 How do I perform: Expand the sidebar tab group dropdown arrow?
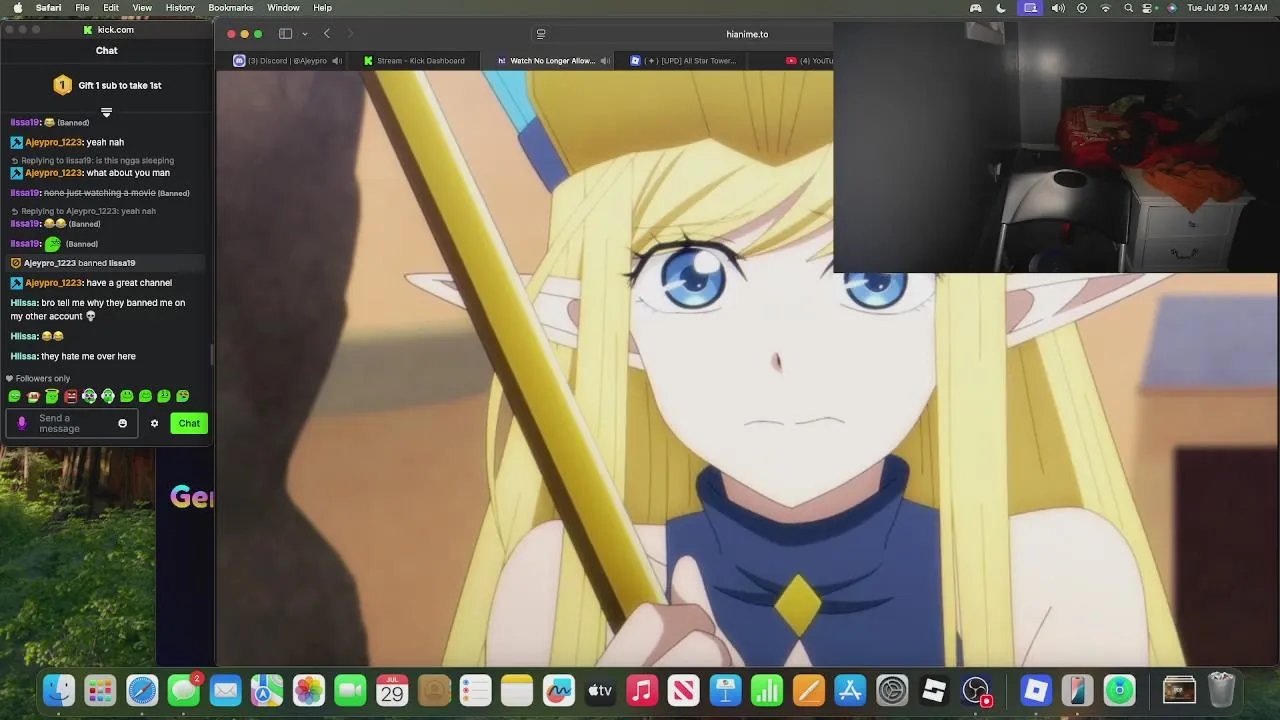pyautogui.click(x=304, y=34)
